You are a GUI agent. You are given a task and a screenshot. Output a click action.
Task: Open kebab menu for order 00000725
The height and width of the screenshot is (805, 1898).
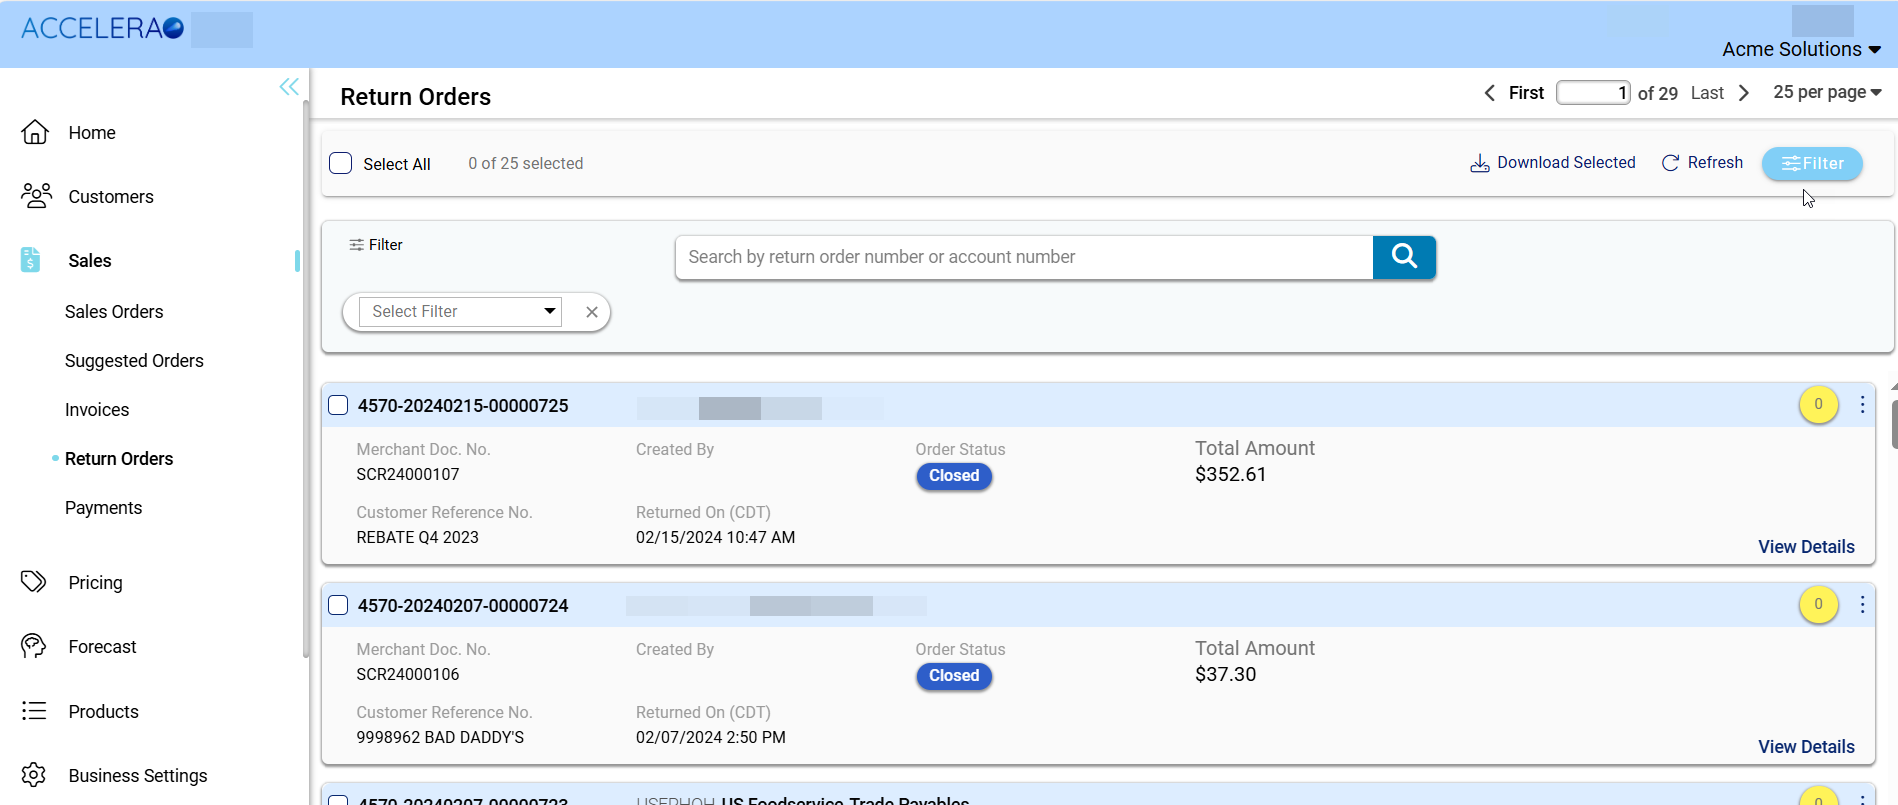click(x=1861, y=405)
